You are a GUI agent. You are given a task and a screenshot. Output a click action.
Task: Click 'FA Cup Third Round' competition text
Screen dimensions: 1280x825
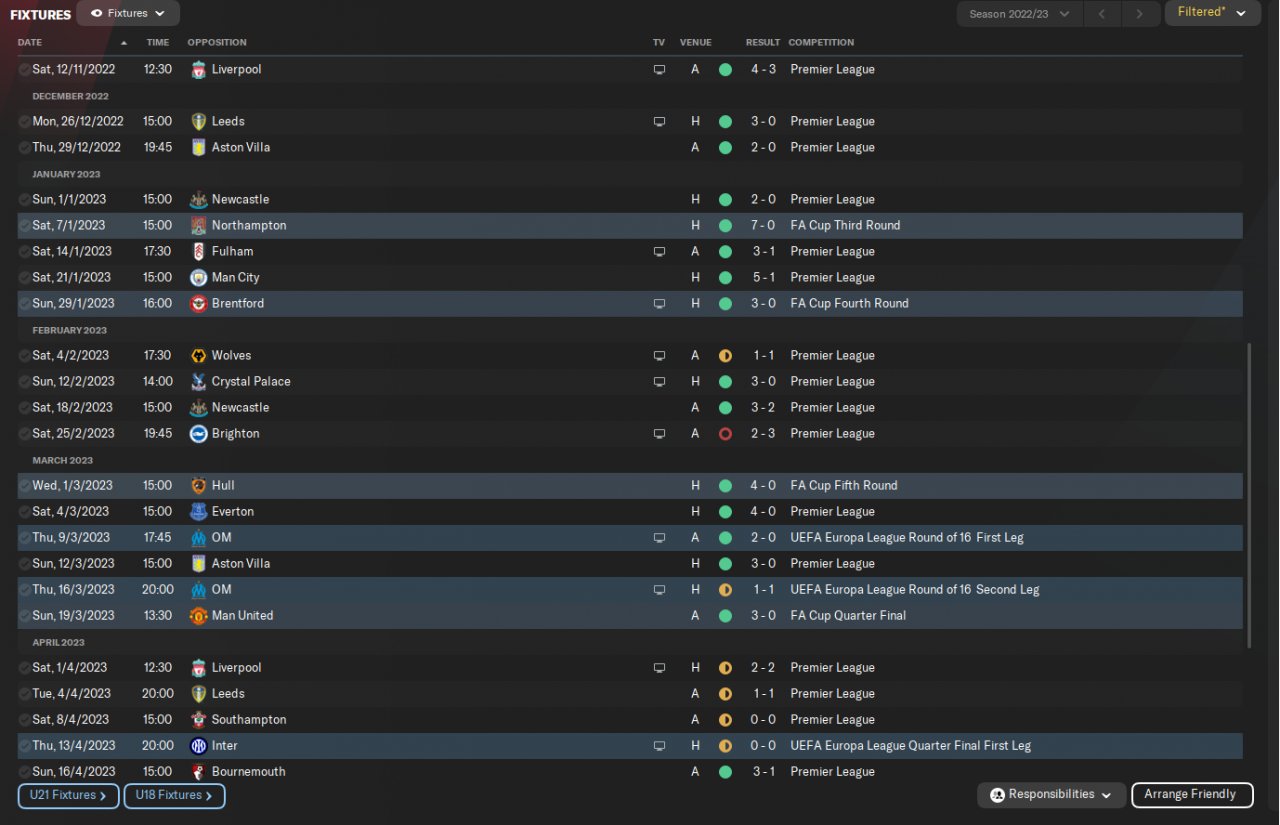[x=846, y=226]
